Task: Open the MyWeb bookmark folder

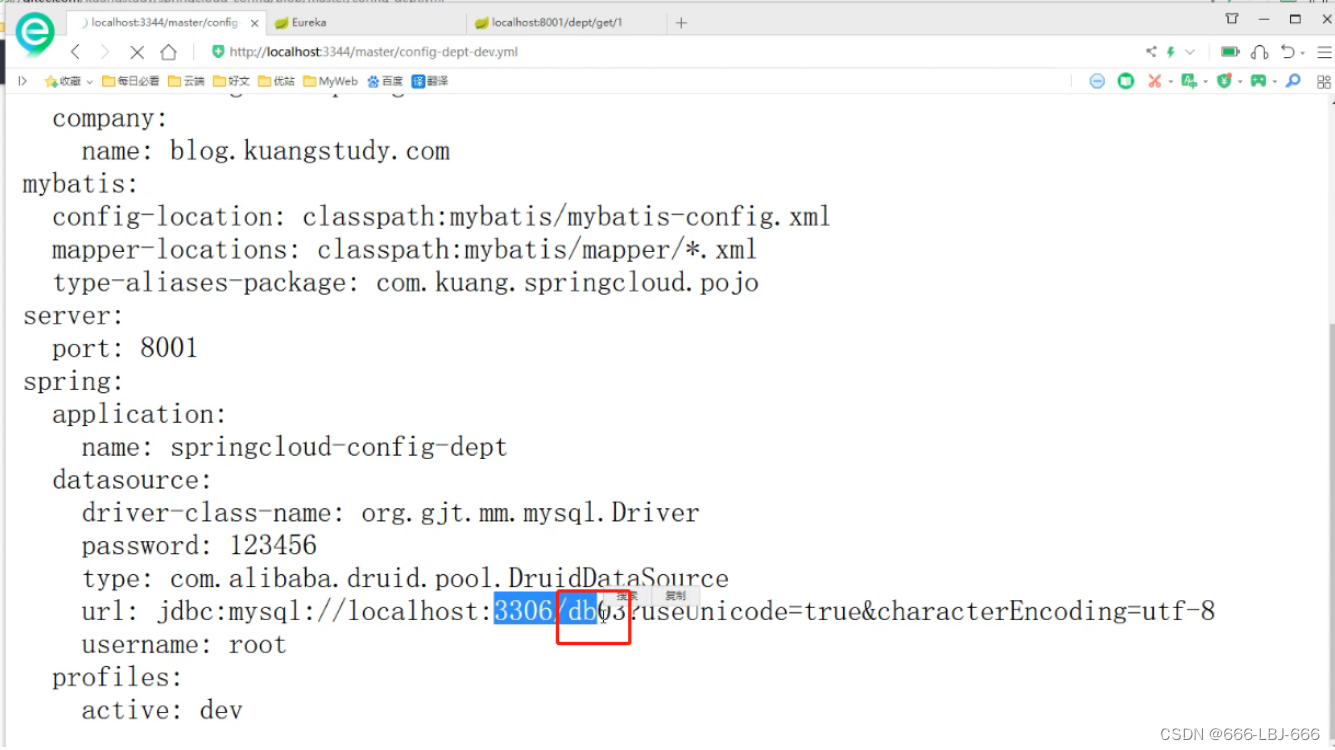Action: (x=330, y=81)
